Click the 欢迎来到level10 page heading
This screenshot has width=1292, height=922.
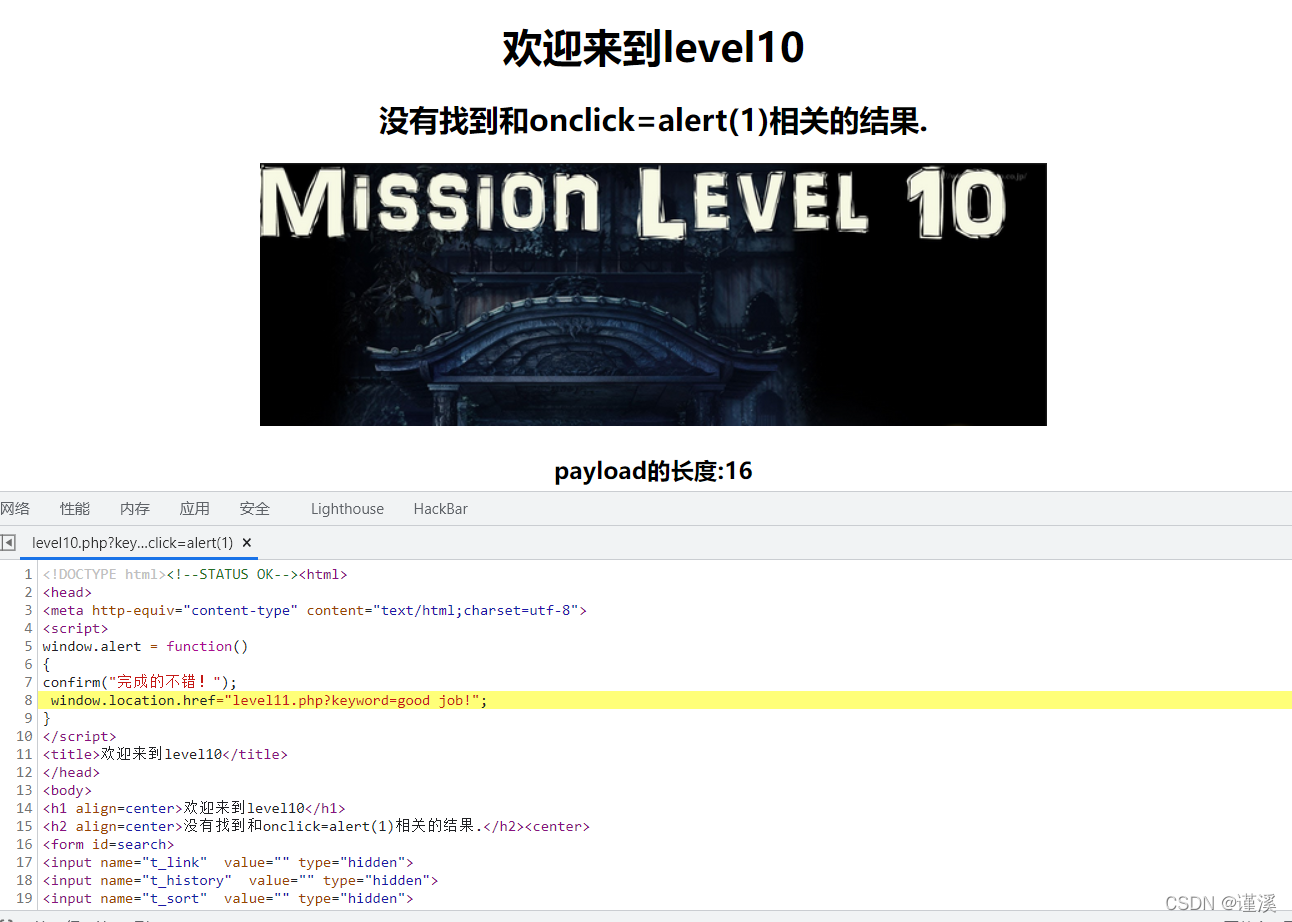653,47
